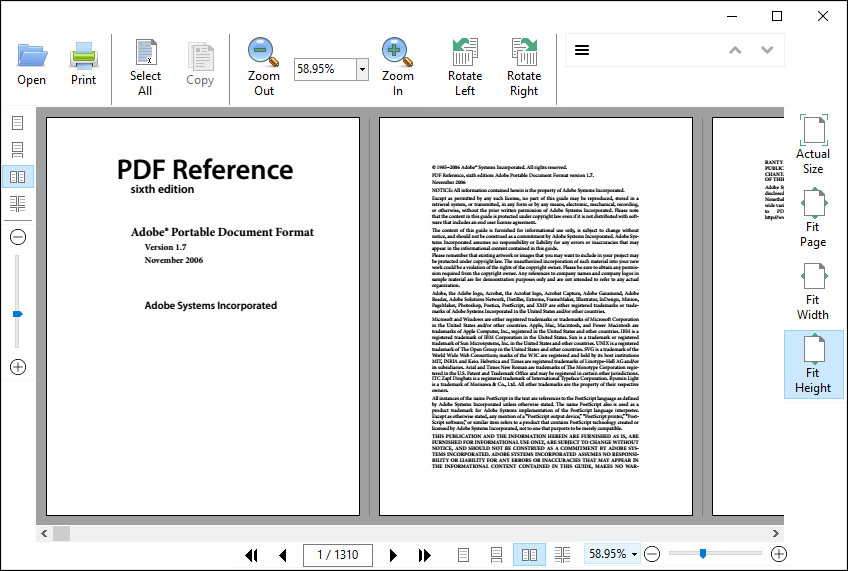This screenshot has height=571, width=848.
Task: Select single page layout in bottom bar
Action: pos(463,555)
